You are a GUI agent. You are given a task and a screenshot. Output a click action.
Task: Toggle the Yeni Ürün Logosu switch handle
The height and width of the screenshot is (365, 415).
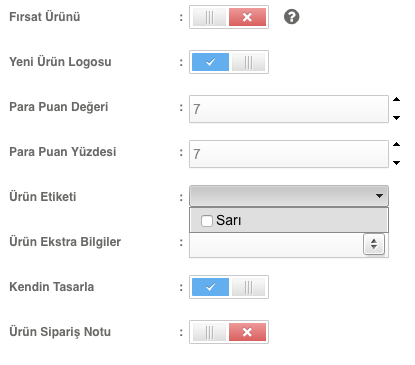(248, 62)
